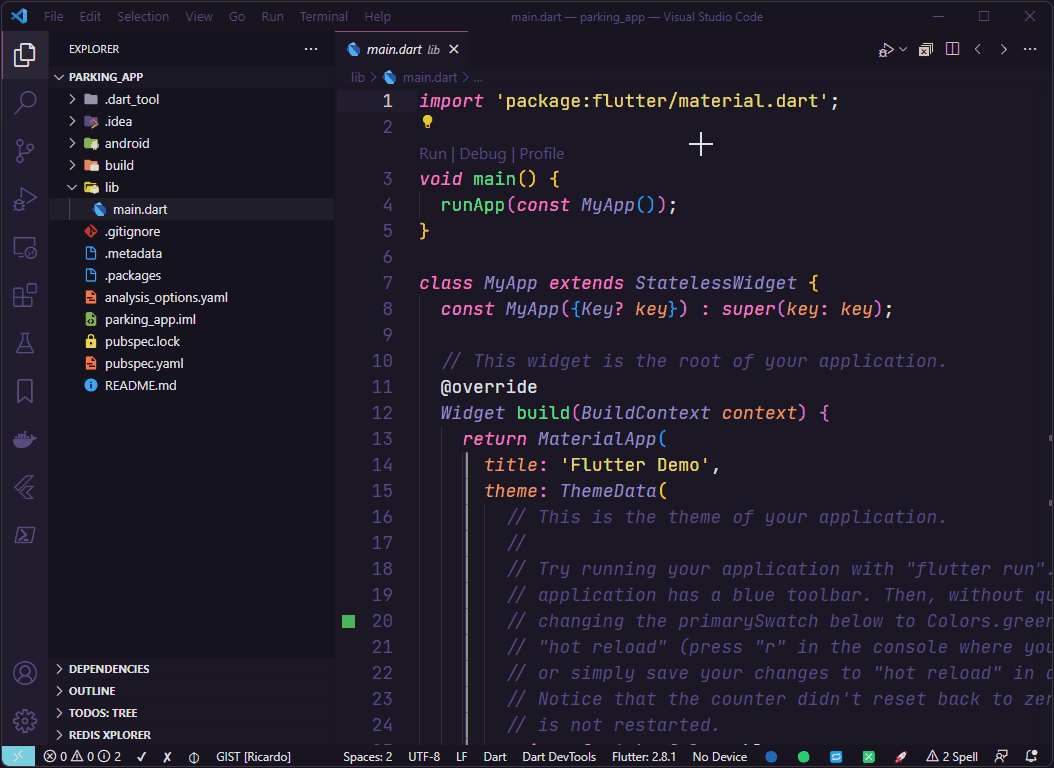The width and height of the screenshot is (1054, 768).
Task: Click the Run CodeLens above main()
Action: (x=432, y=154)
